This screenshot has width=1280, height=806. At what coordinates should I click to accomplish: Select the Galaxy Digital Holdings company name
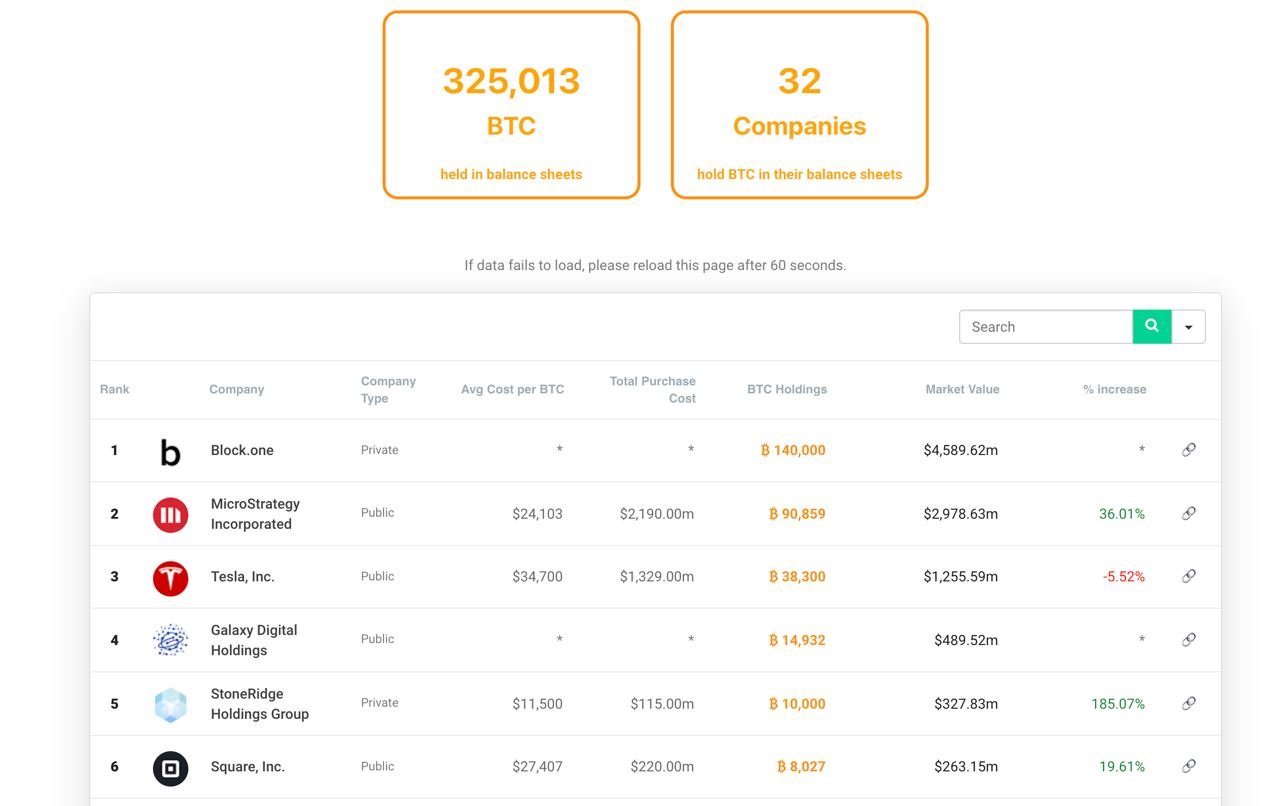tap(254, 640)
